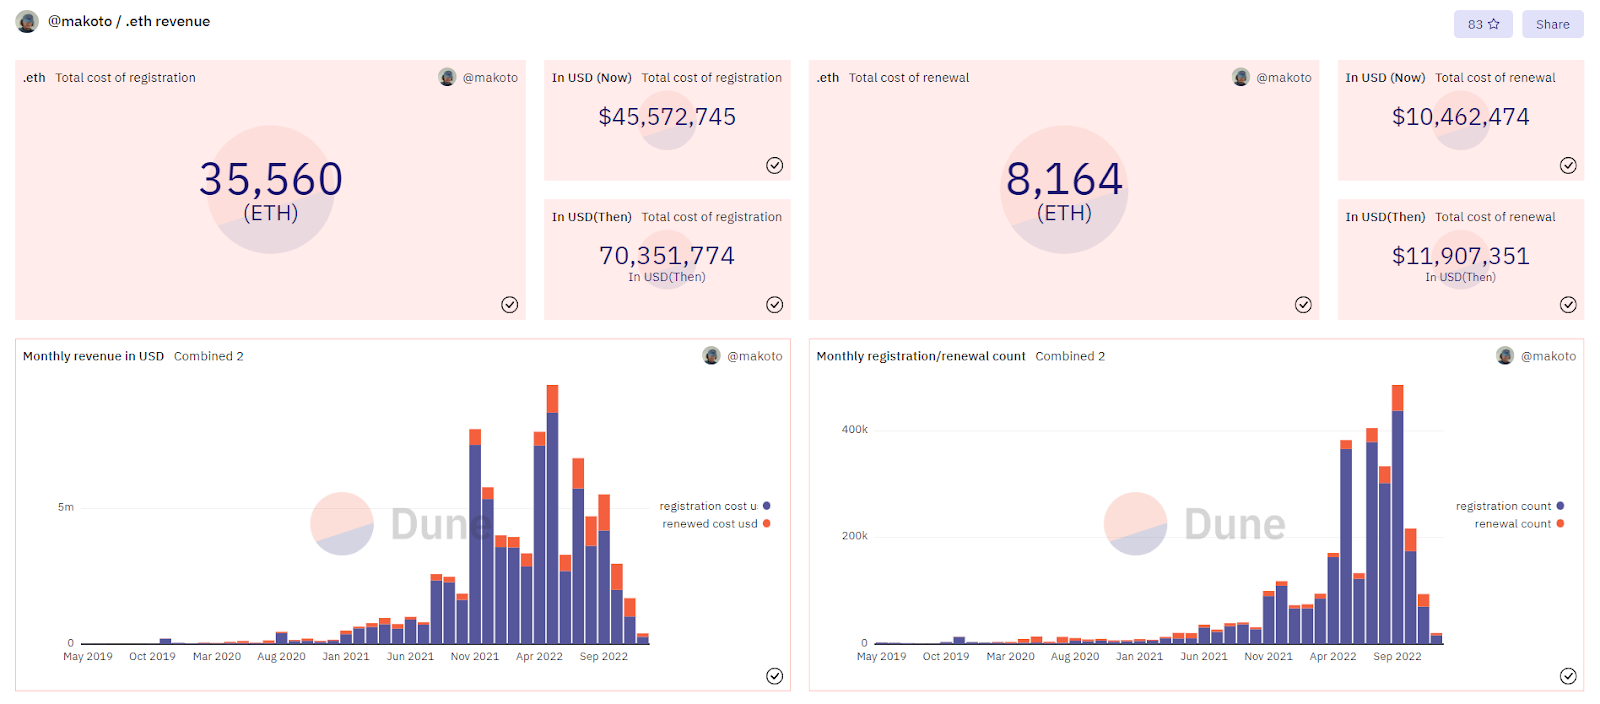The image size is (1600, 704).
Task: Open @makoto profile avatar in dashboard header
Action: [x=28, y=21]
